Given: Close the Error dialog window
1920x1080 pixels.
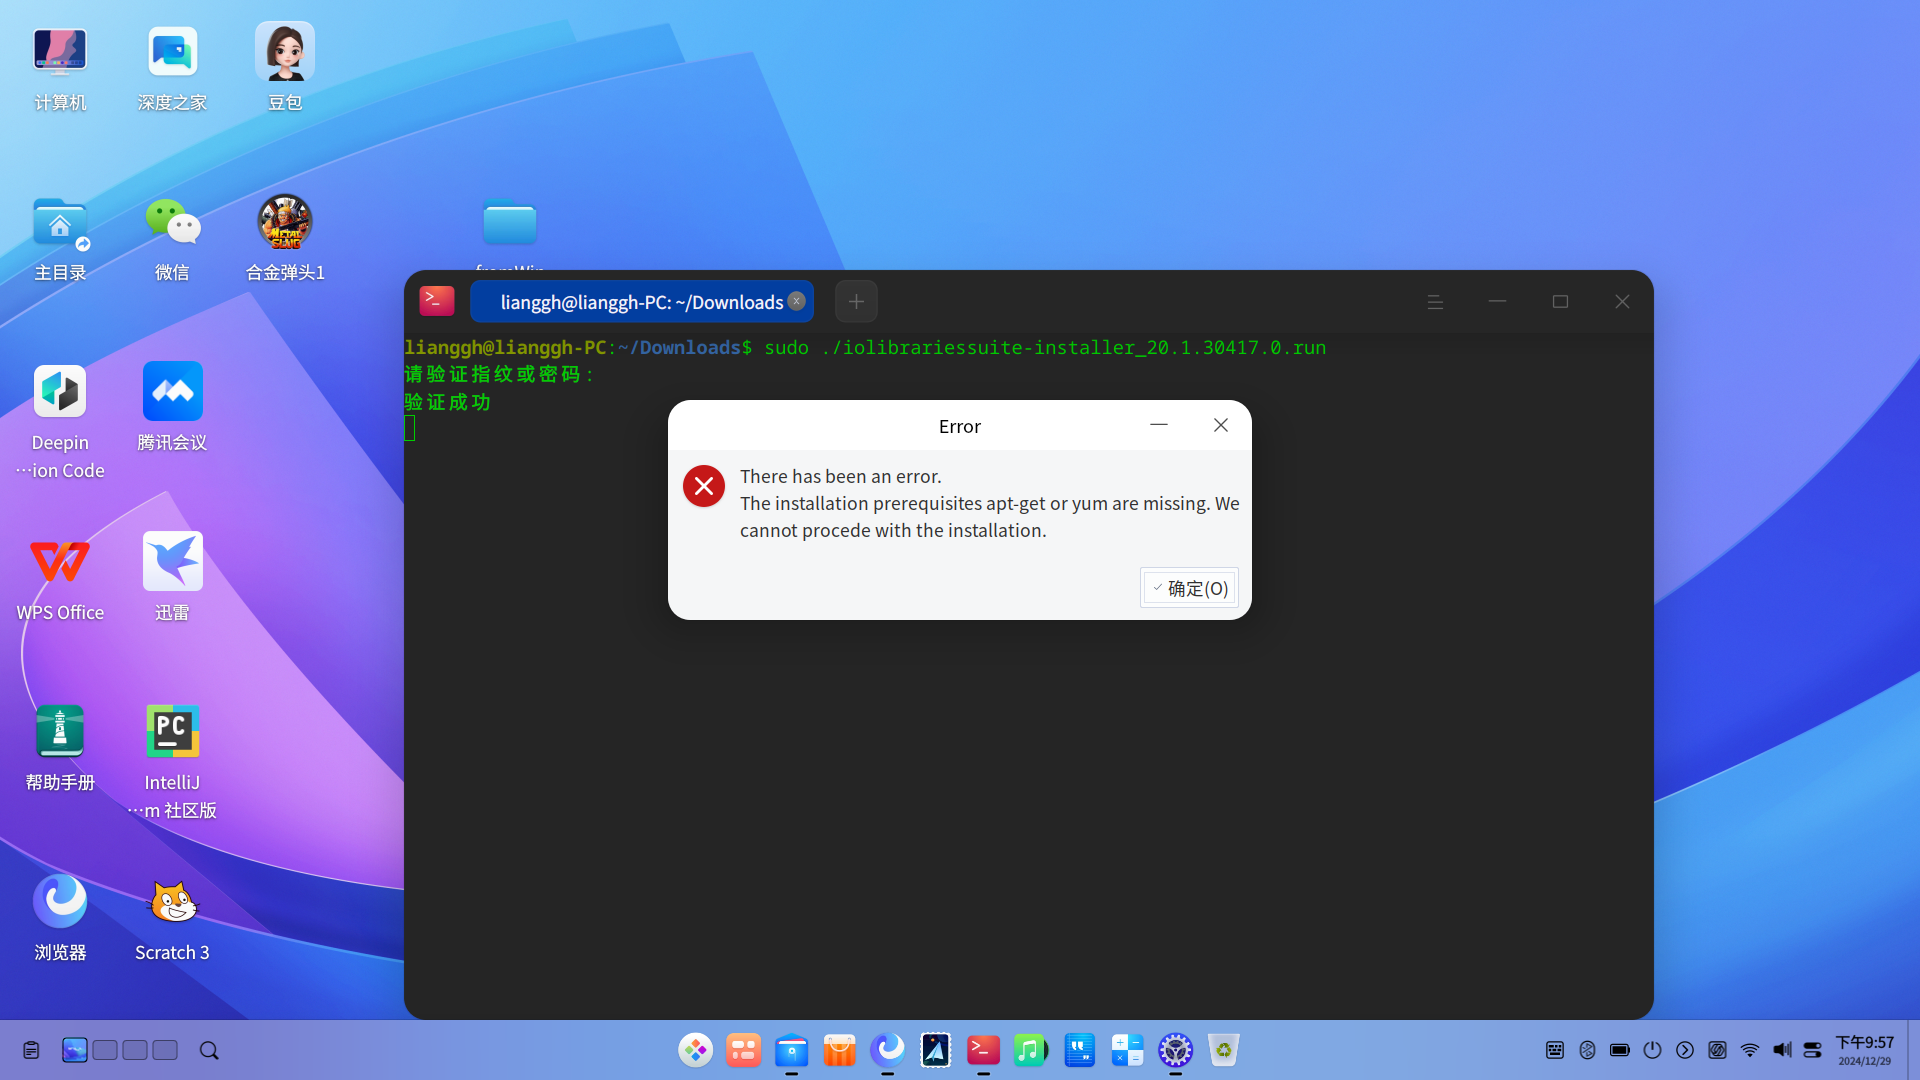Looking at the screenshot, I should coord(1221,425).
